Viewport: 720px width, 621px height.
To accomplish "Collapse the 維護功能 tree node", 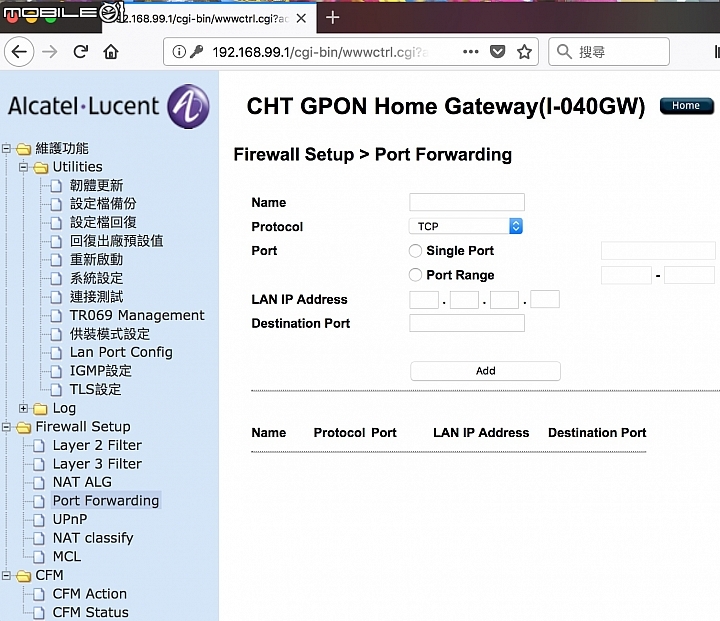I will [x=6, y=148].
